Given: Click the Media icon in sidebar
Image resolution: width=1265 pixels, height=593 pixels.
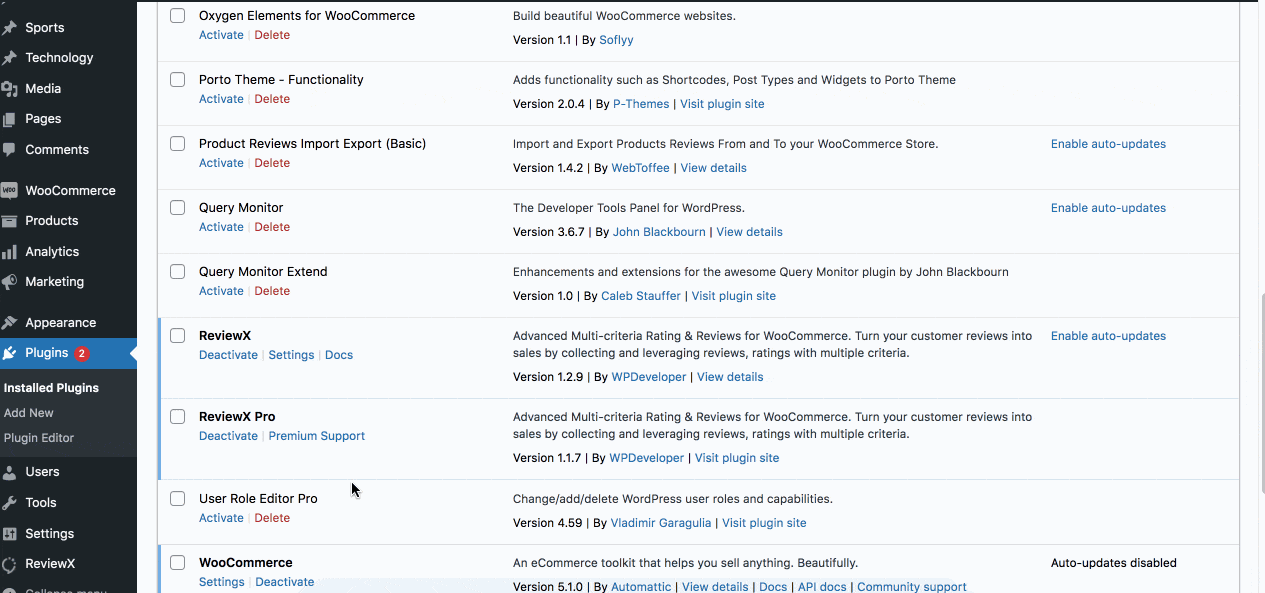Looking at the screenshot, I should 10,89.
